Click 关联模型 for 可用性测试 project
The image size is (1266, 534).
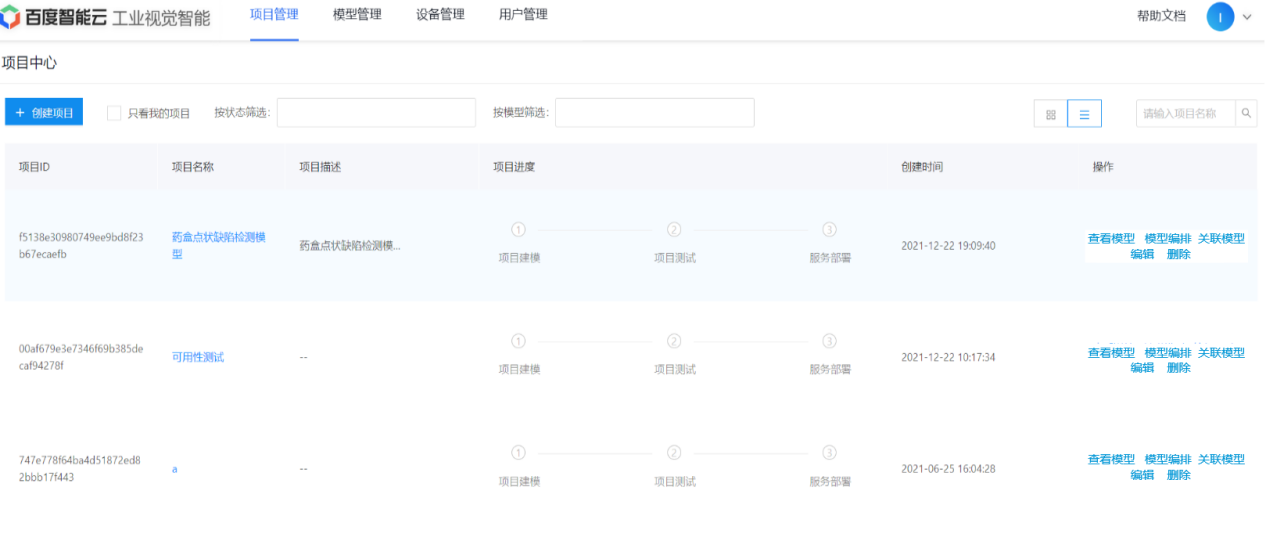click(x=1221, y=352)
